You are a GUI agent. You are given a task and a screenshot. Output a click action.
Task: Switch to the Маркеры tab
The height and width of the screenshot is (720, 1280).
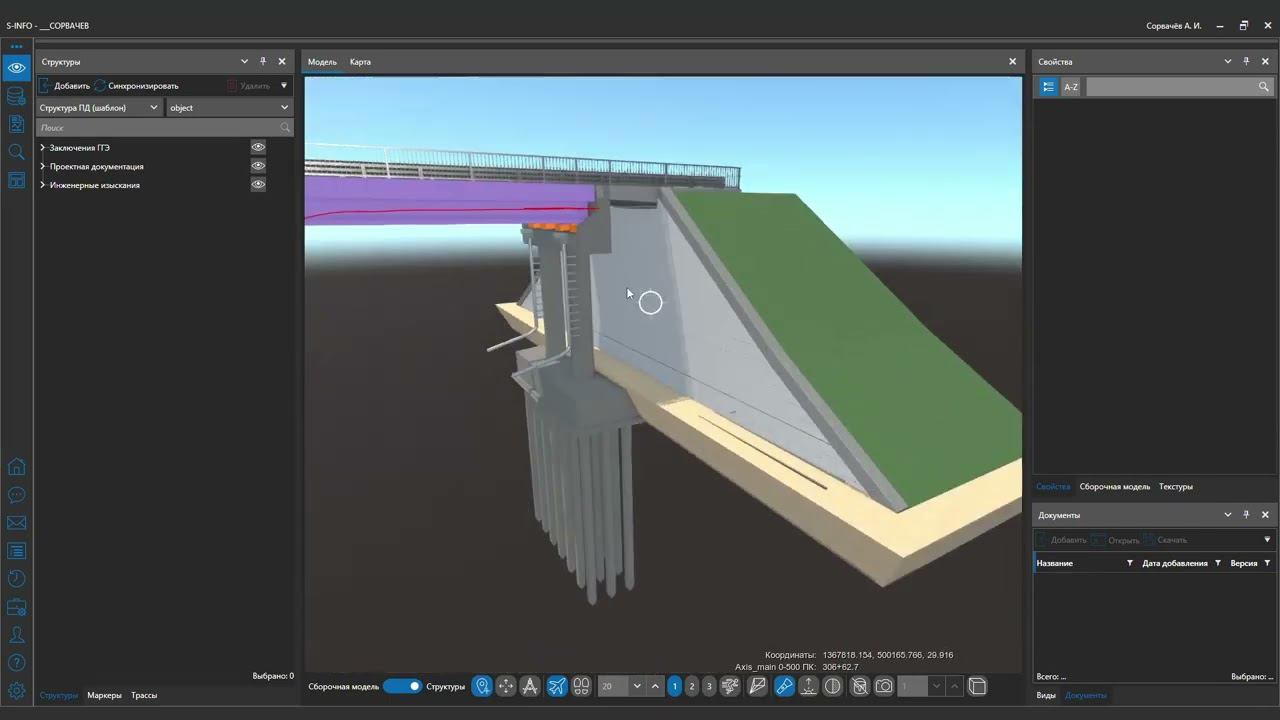click(x=104, y=695)
